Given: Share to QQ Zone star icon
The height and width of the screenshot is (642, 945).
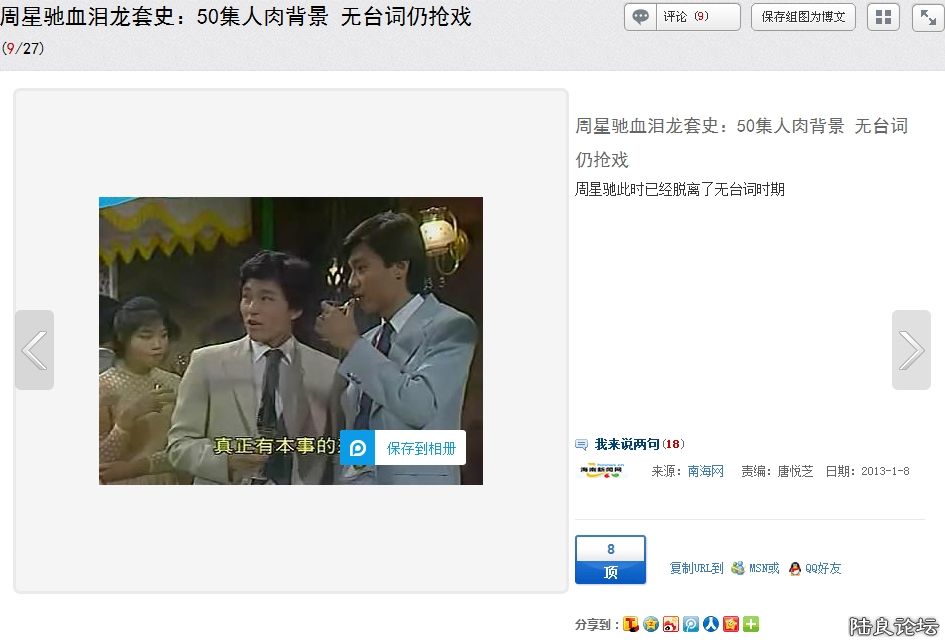Looking at the screenshot, I should (651, 624).
